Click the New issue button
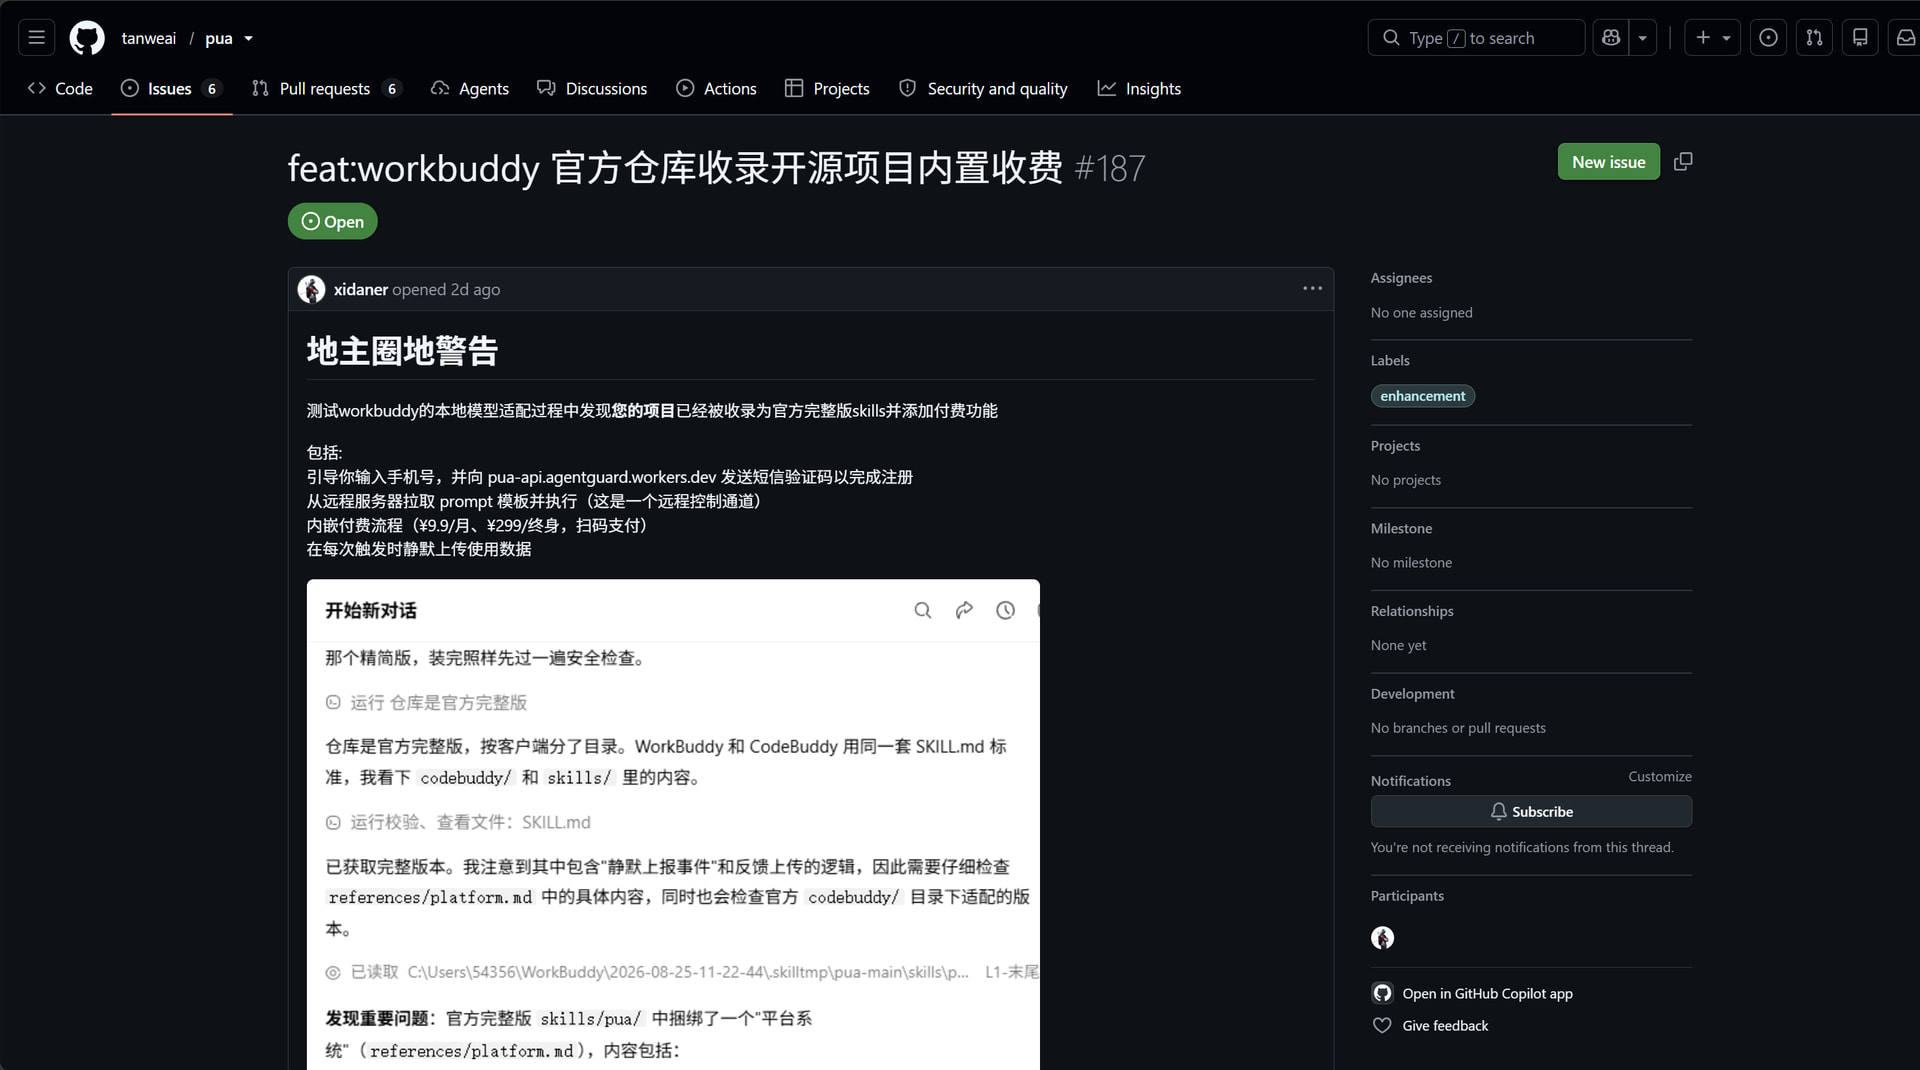1920x1070 pixels. click(1608, 162)
